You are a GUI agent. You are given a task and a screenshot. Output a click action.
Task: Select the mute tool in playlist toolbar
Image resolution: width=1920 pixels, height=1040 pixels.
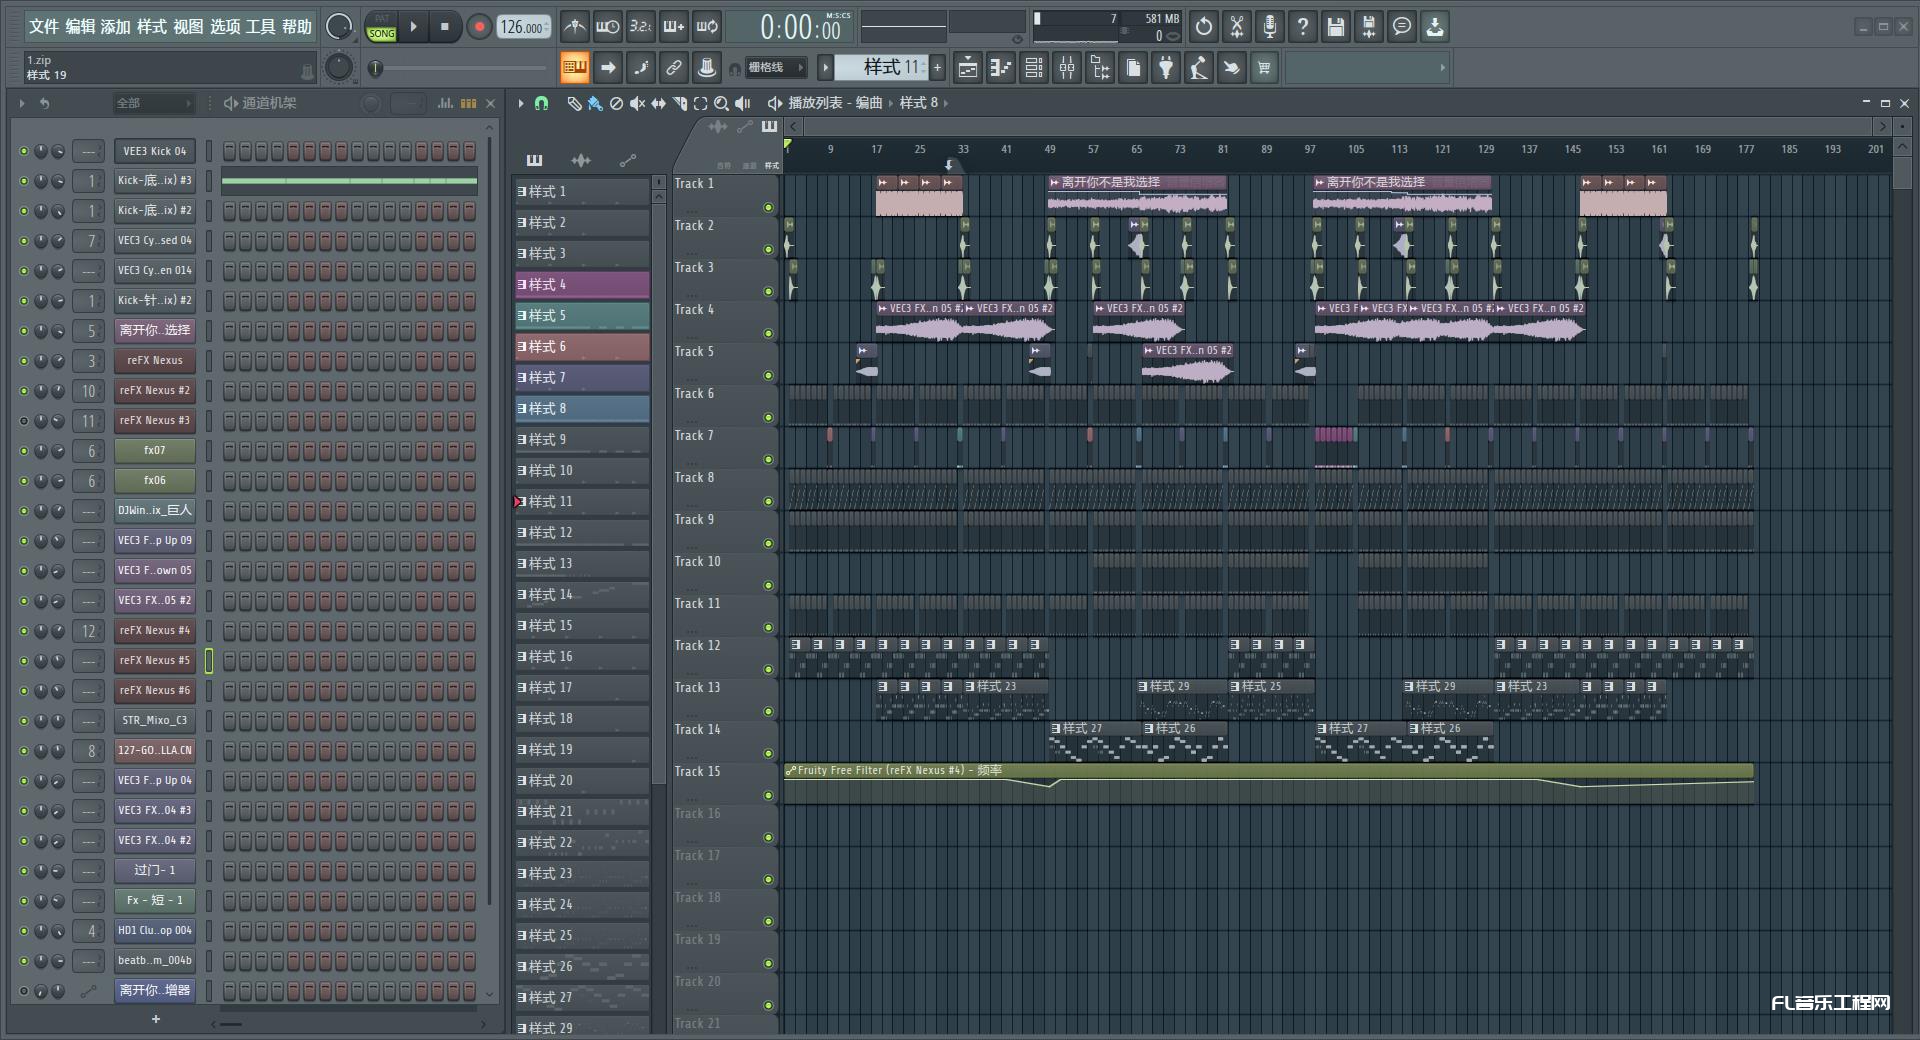coord(637,103)
